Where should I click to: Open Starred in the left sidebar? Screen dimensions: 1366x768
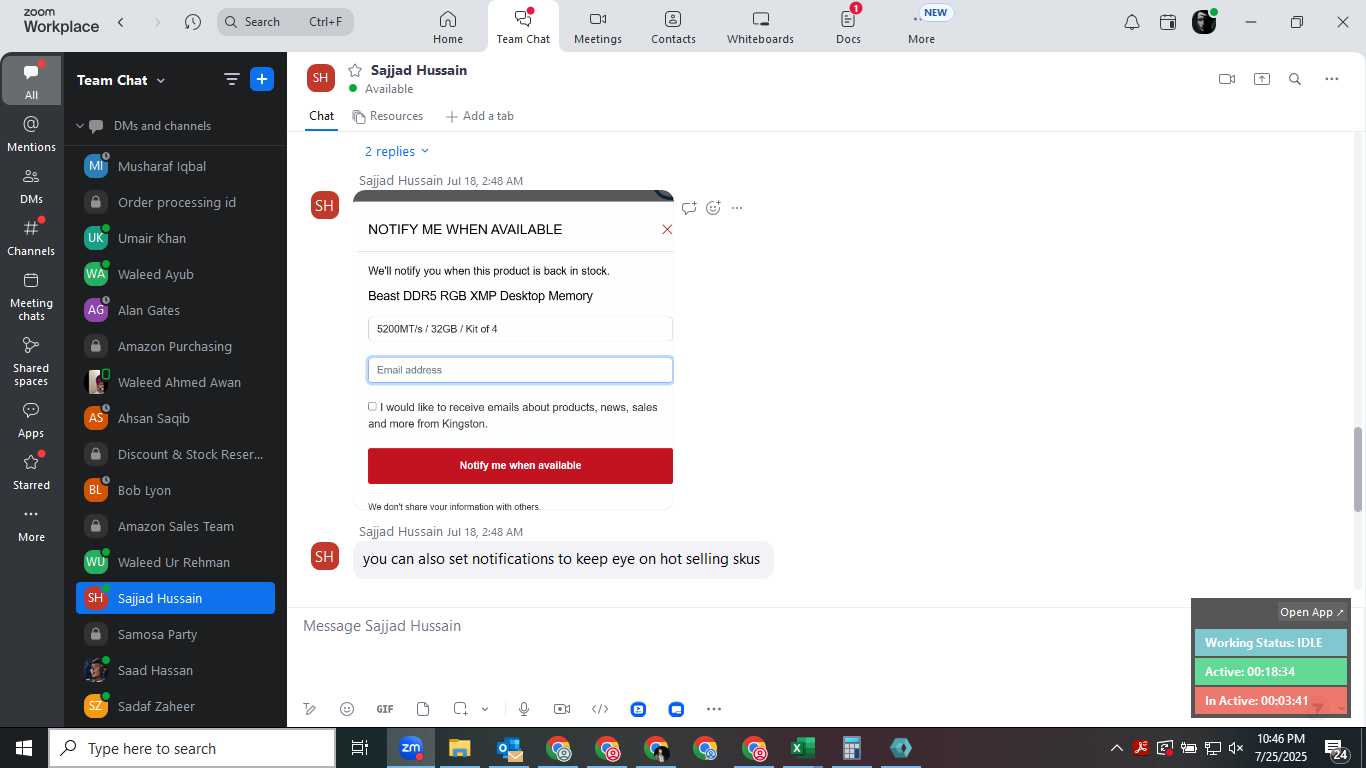pos(31,472)
